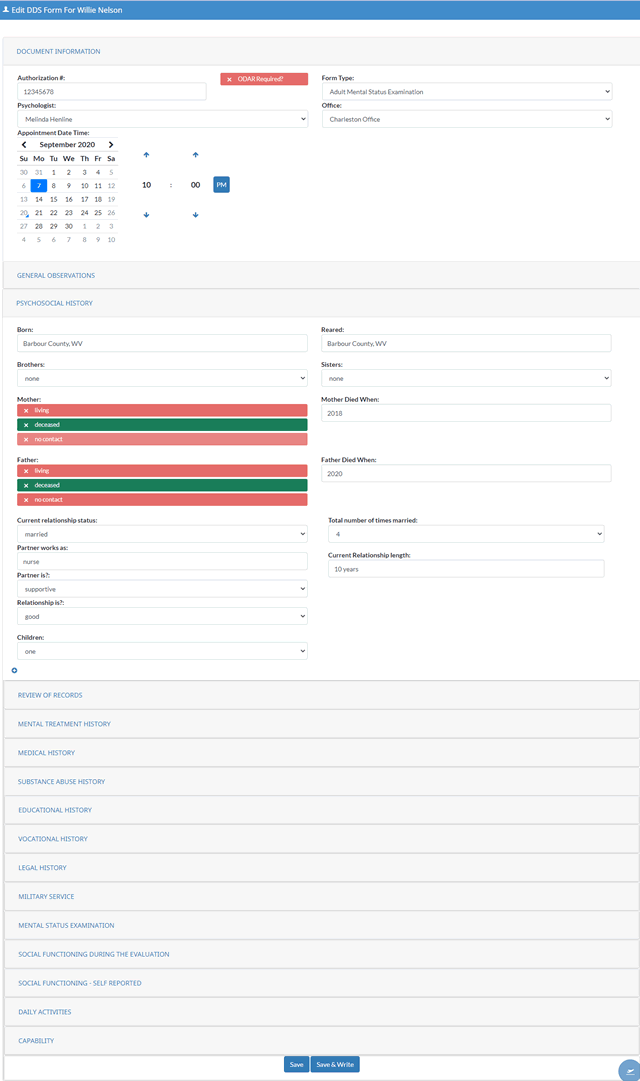Click the Save button
The image size is (640, 1081).
[296, 1064]
